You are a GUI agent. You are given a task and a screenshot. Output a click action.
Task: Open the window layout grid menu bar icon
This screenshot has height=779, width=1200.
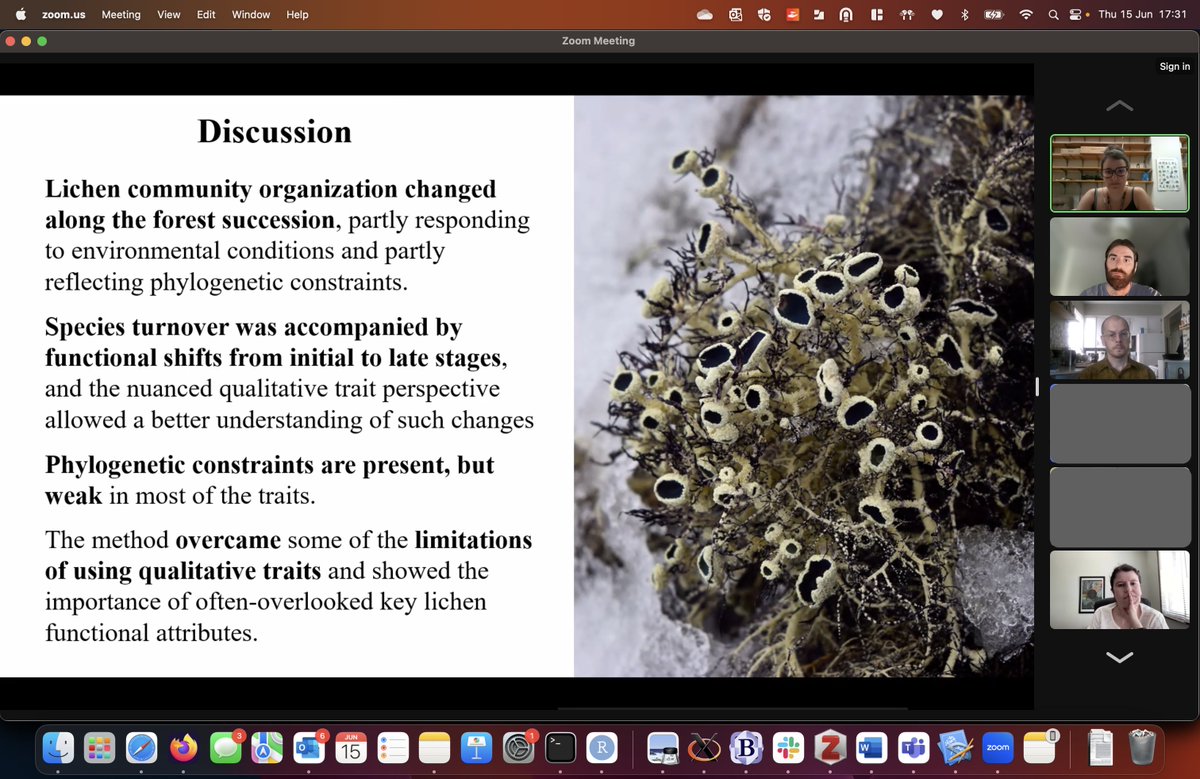point(877,15)
